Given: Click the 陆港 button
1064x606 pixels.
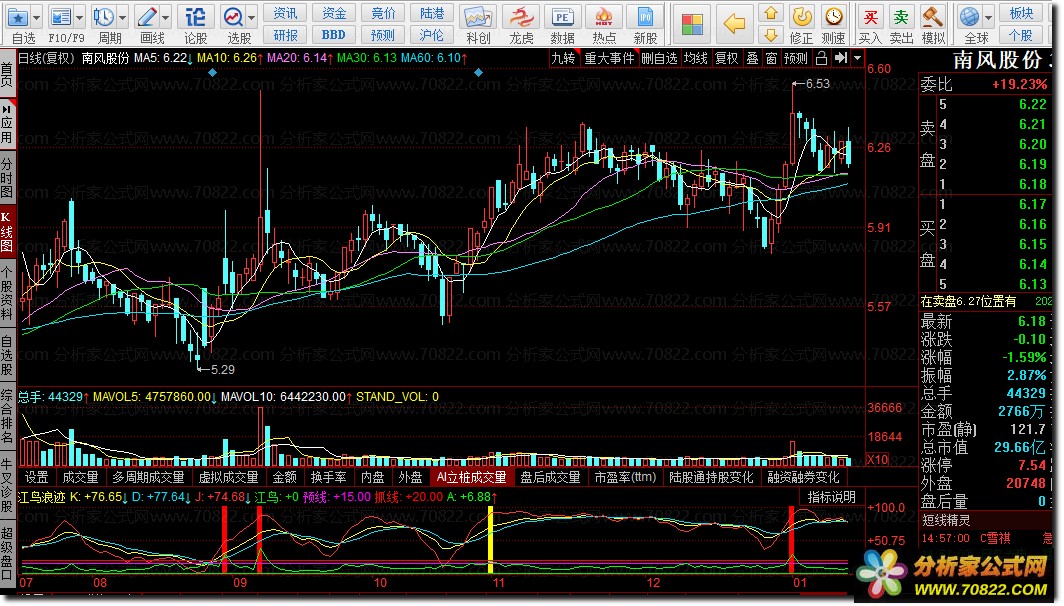Looking at the screenshot, I should (x=432, y=13).
